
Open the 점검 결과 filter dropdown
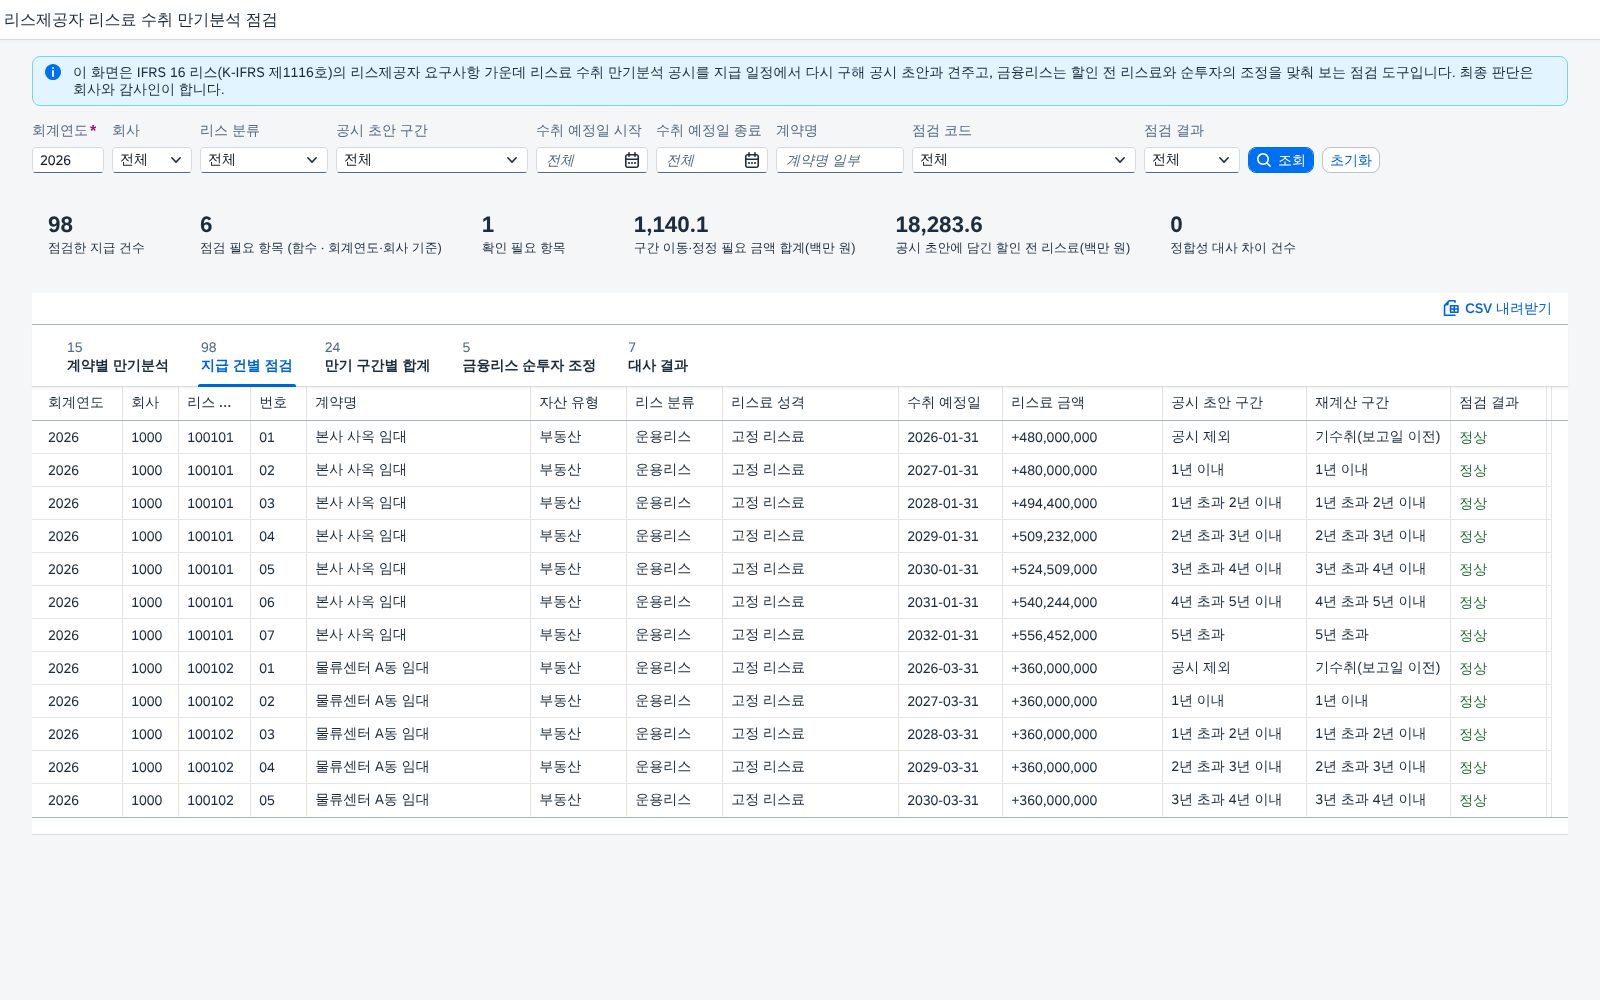1192,160
